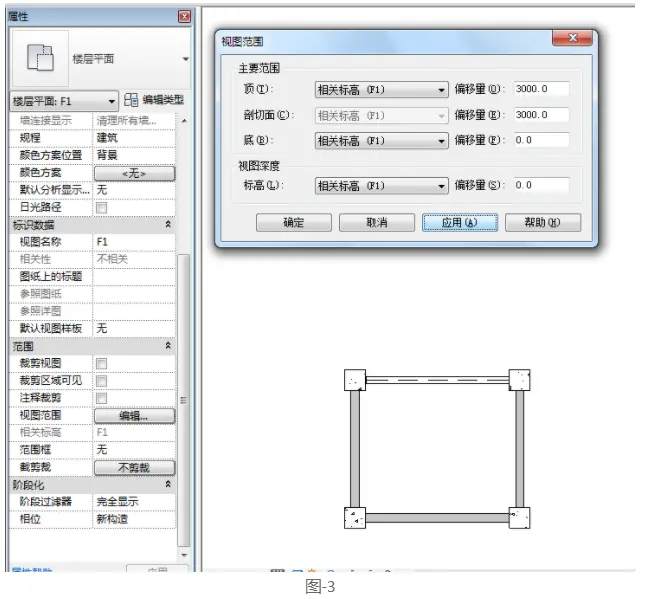647x599 pixels.
Task: Enable the 裁剪区域可见 checkbox
Action: click(102, 381)
